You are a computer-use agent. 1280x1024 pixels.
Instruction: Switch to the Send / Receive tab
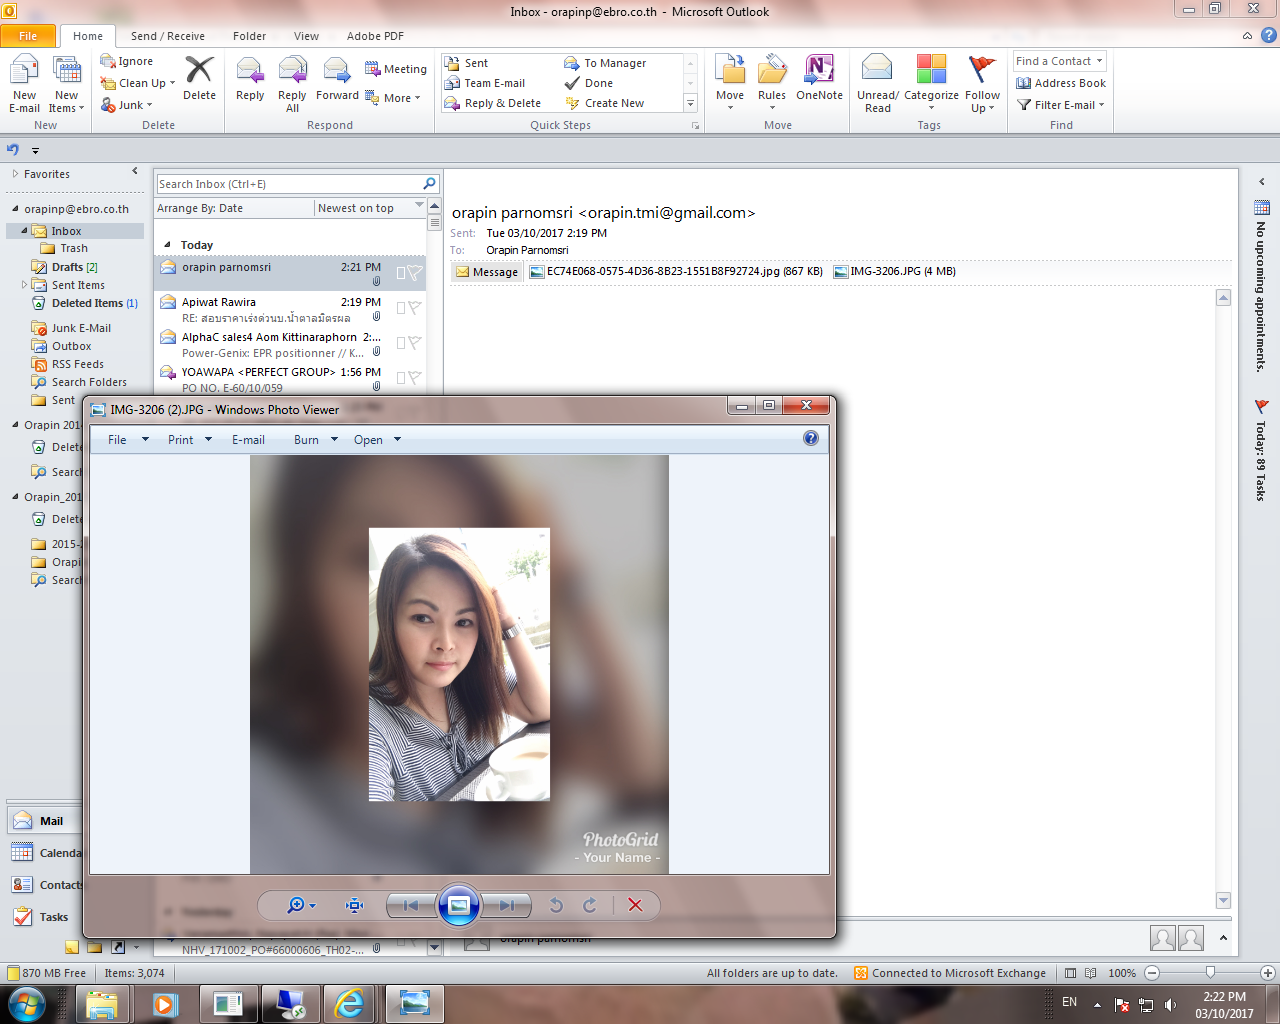[x=167, y=36]
